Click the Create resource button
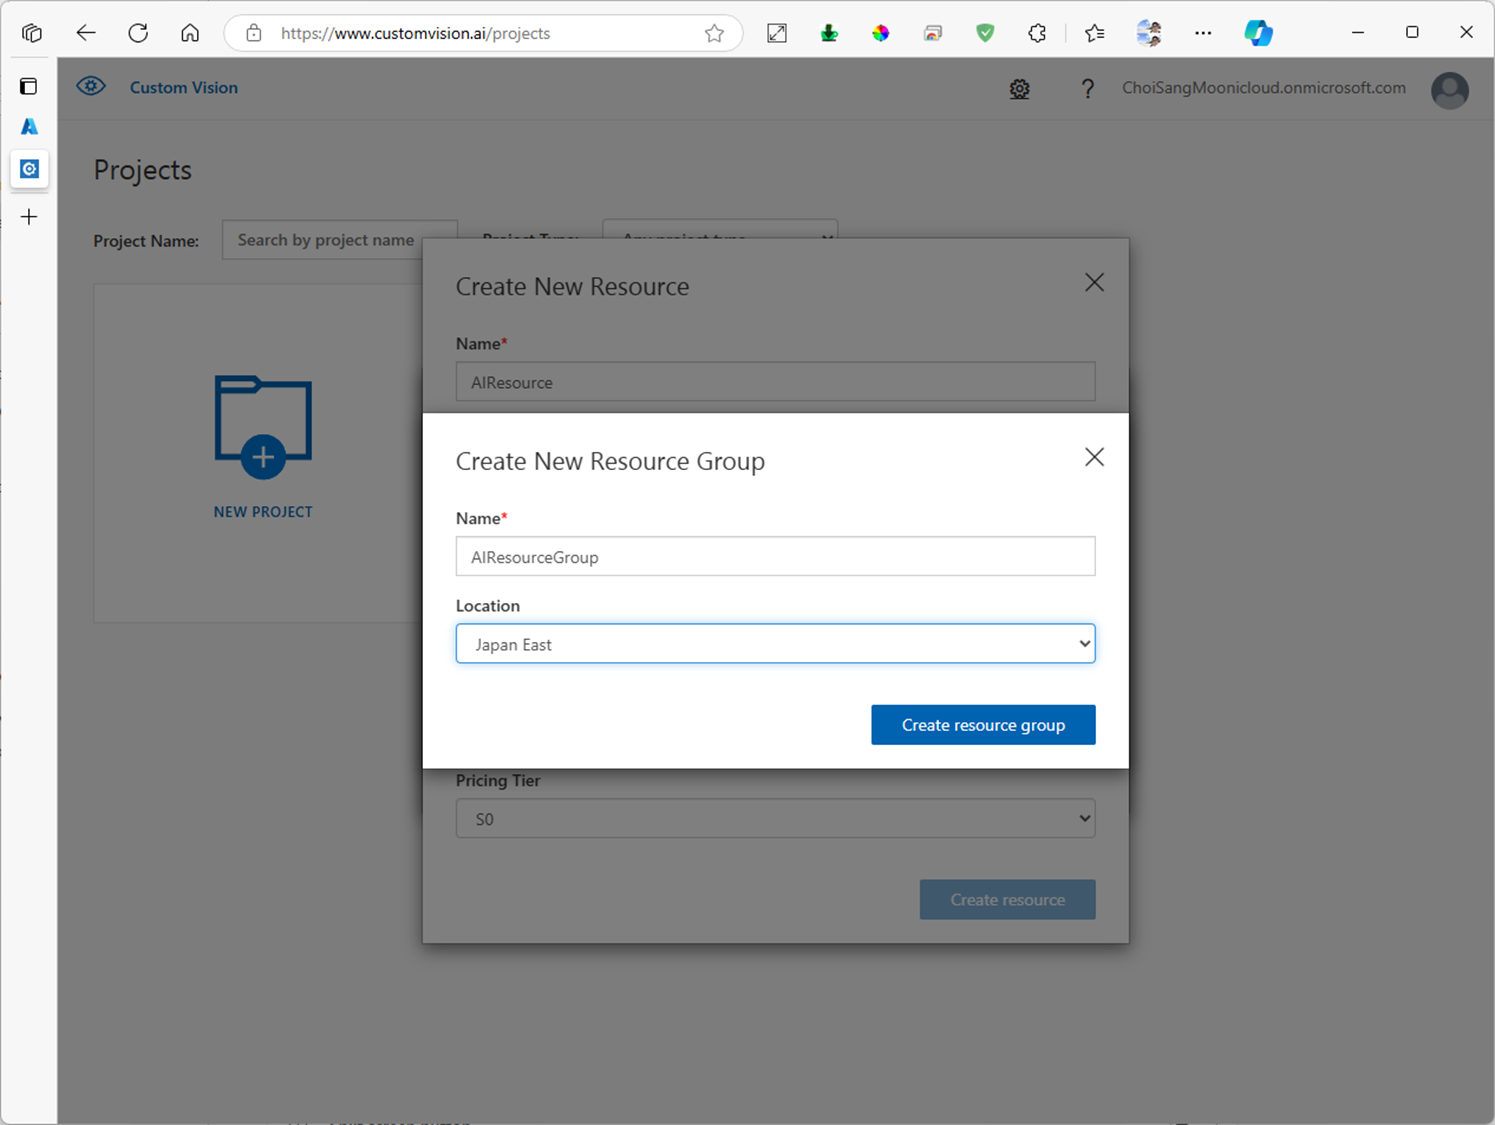This screenshot has height=1125, width=1495. 1007,899
